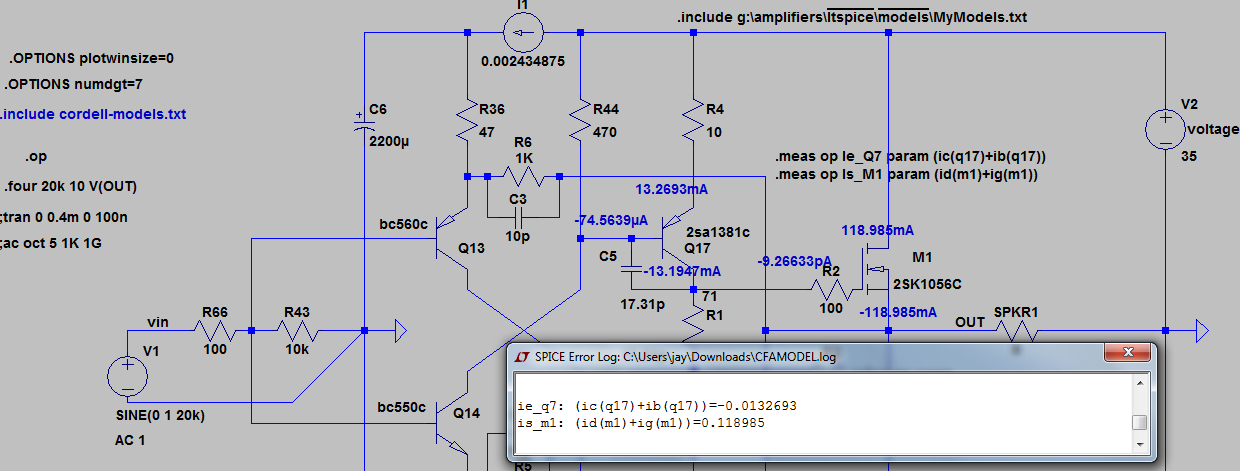This screenshot has height=471, width=1240.
Task: Click the 'ie_q7' result line in log
Action: 657,407
